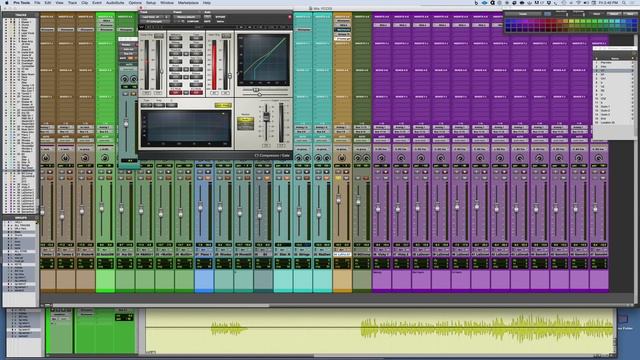Click the left red button in plugin center section
The height and width of the screenshot is (360, 640).
(x=176, y=93)
